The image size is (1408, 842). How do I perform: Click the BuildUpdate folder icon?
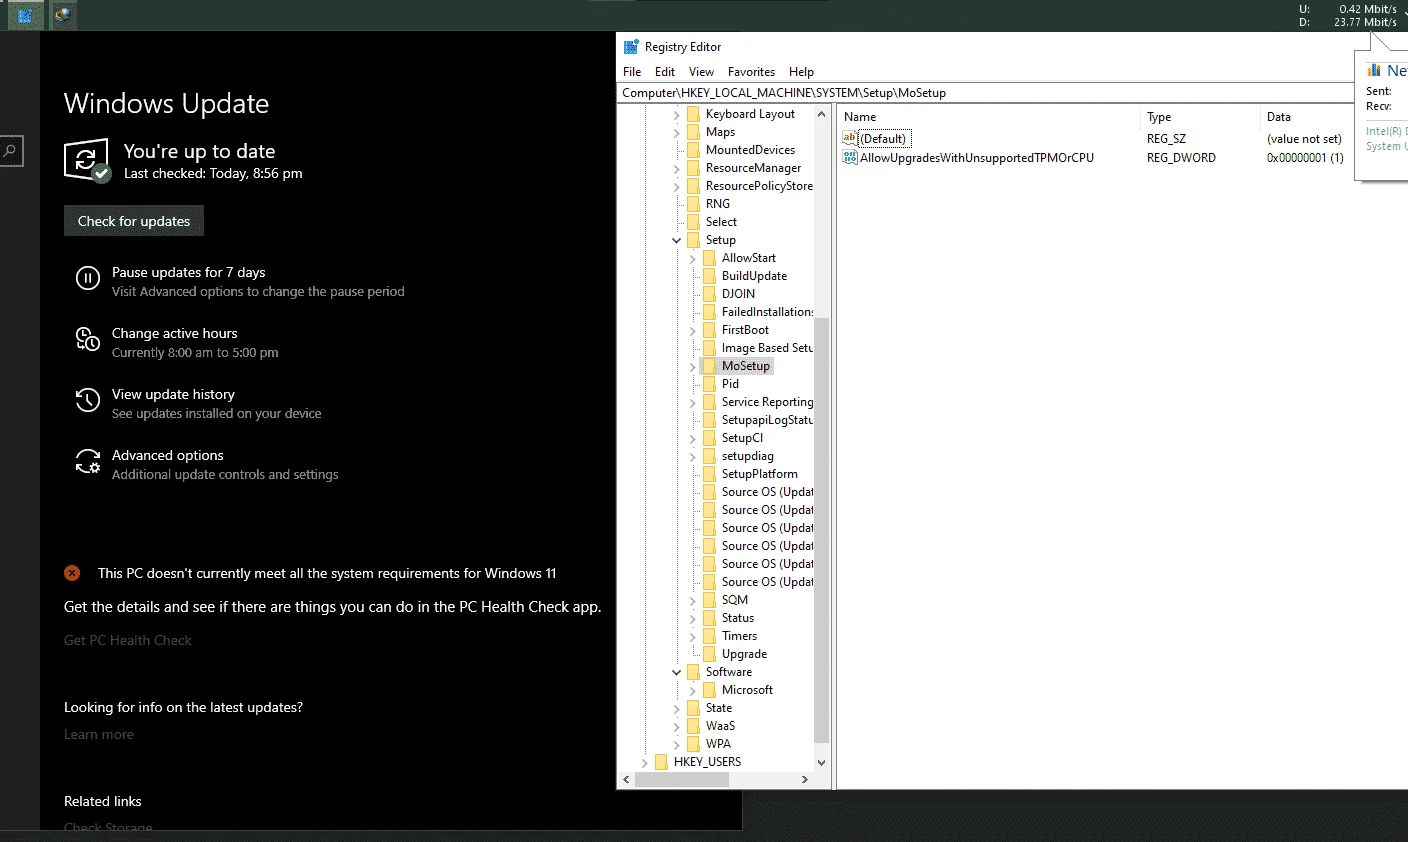pyautogui.click(x=709, y=276)
